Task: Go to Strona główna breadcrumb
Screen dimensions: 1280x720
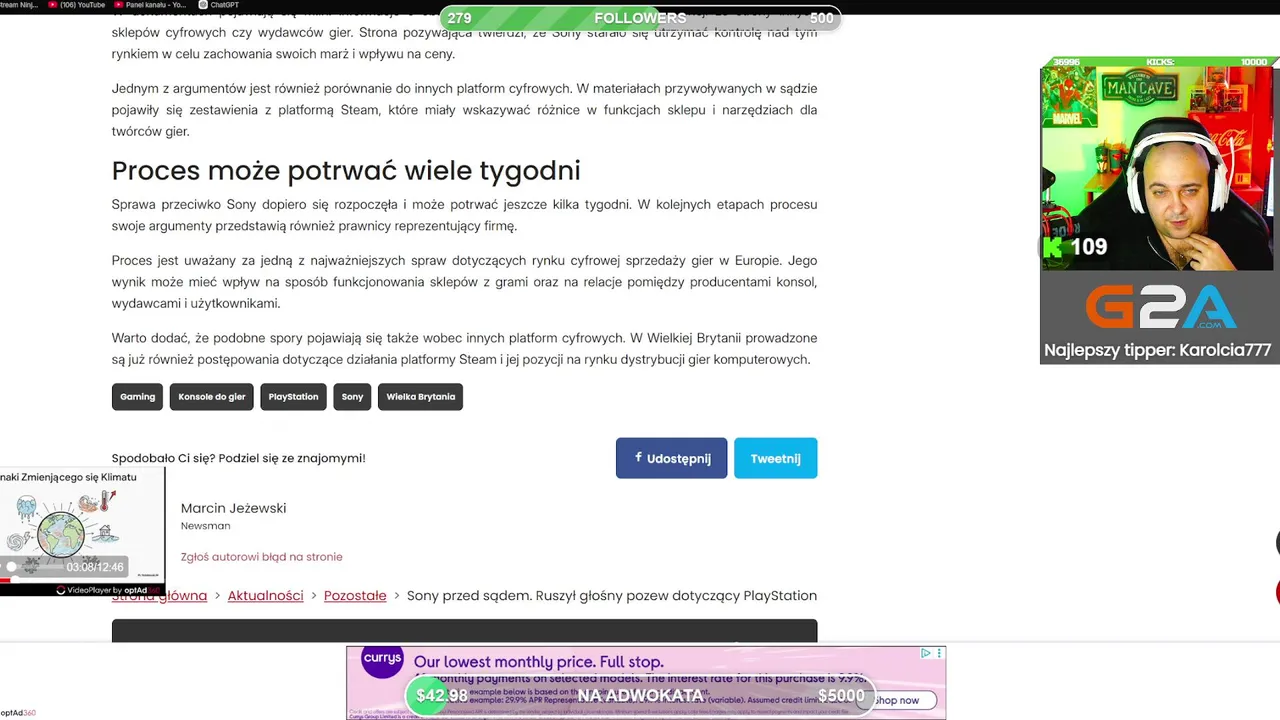Action: coord(159,596)
